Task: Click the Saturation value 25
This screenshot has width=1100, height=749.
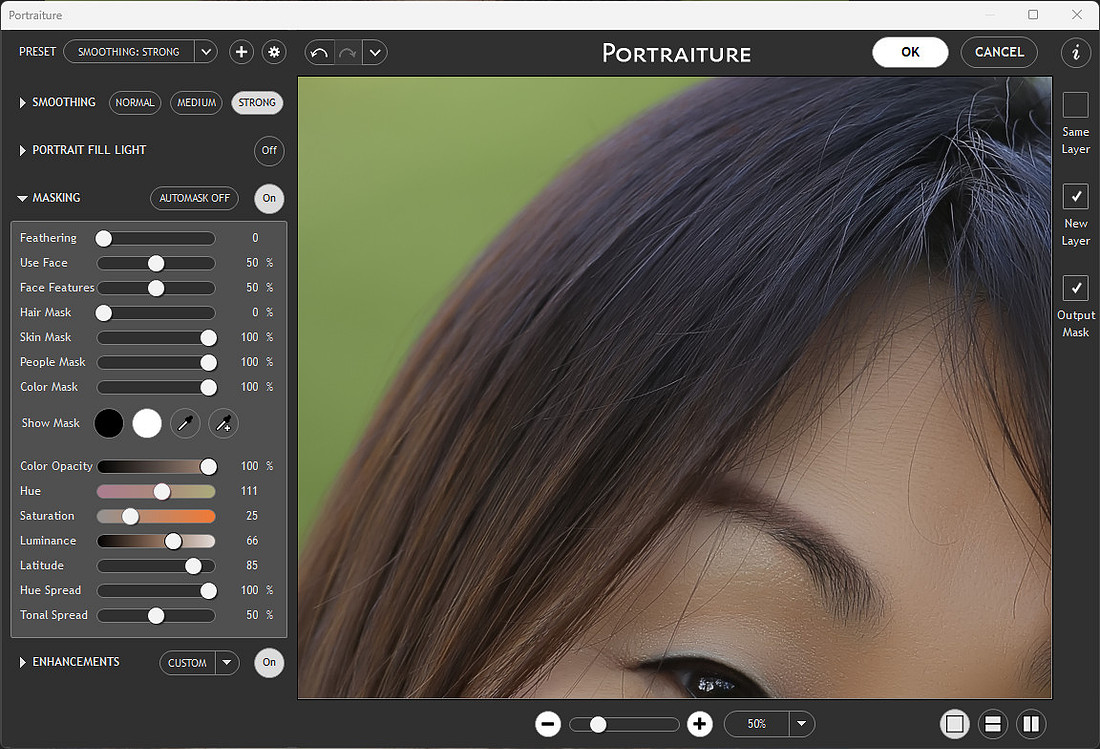Action: 252,515
